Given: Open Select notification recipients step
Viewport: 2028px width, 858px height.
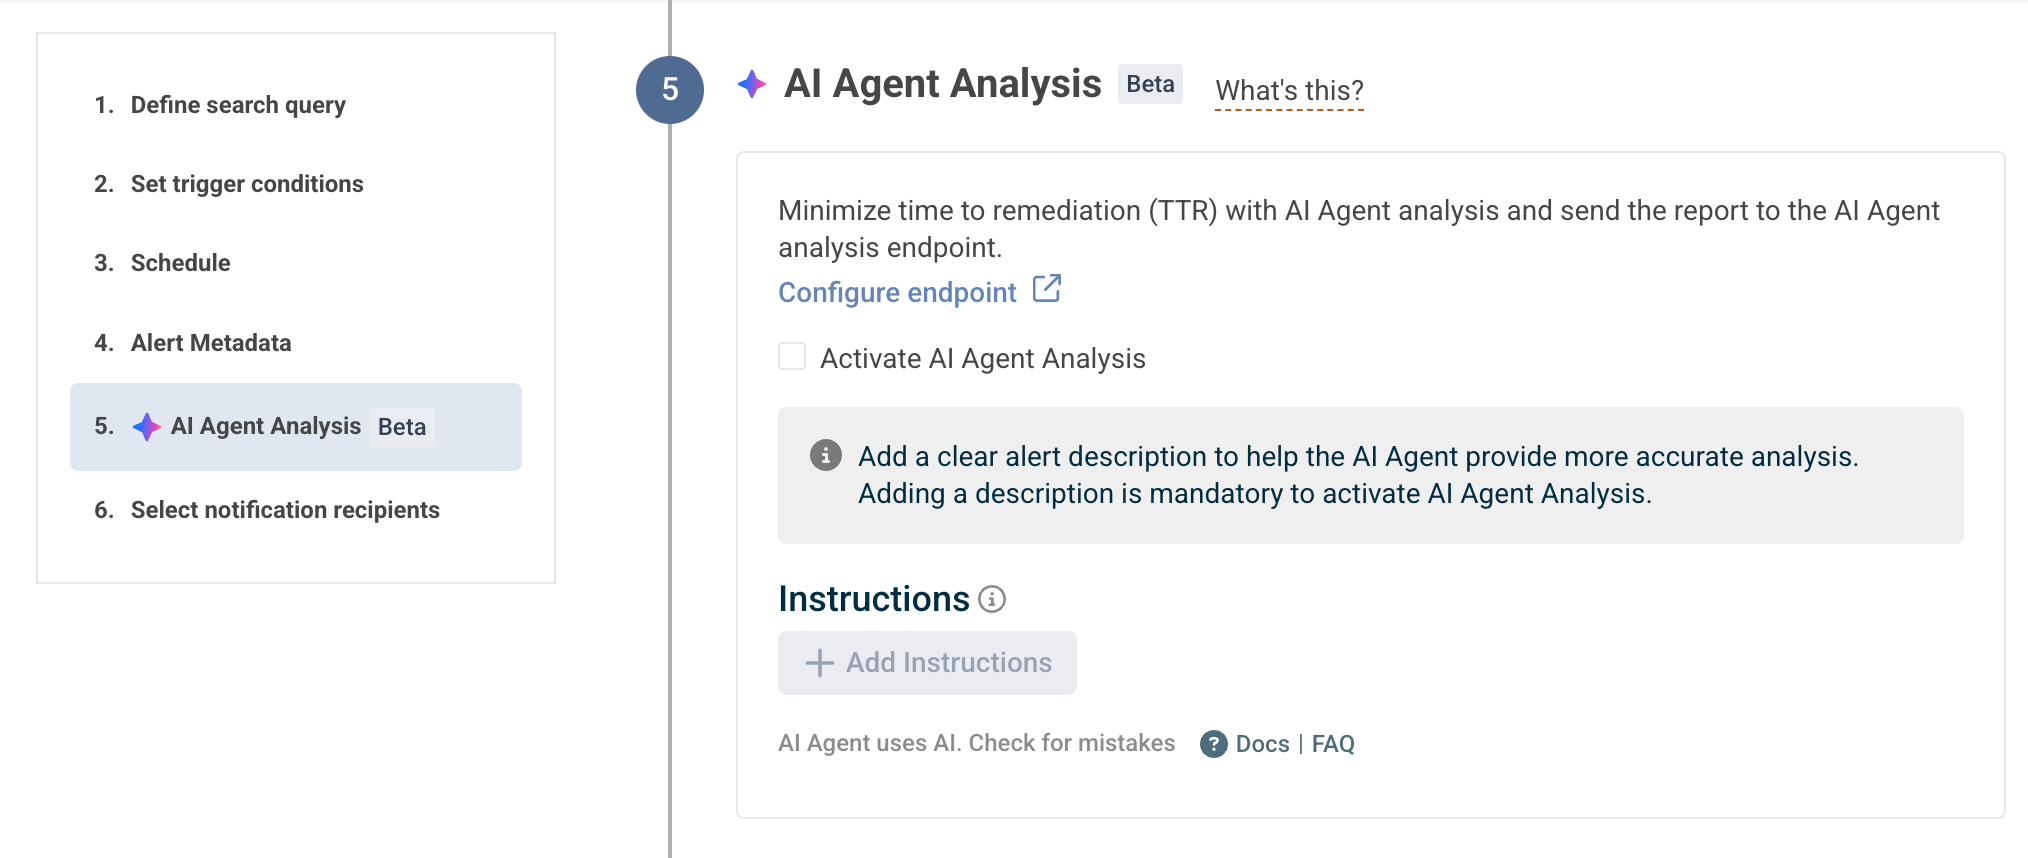Looking at the screenshot, I should pyautogui.click(x=285, y=510).
